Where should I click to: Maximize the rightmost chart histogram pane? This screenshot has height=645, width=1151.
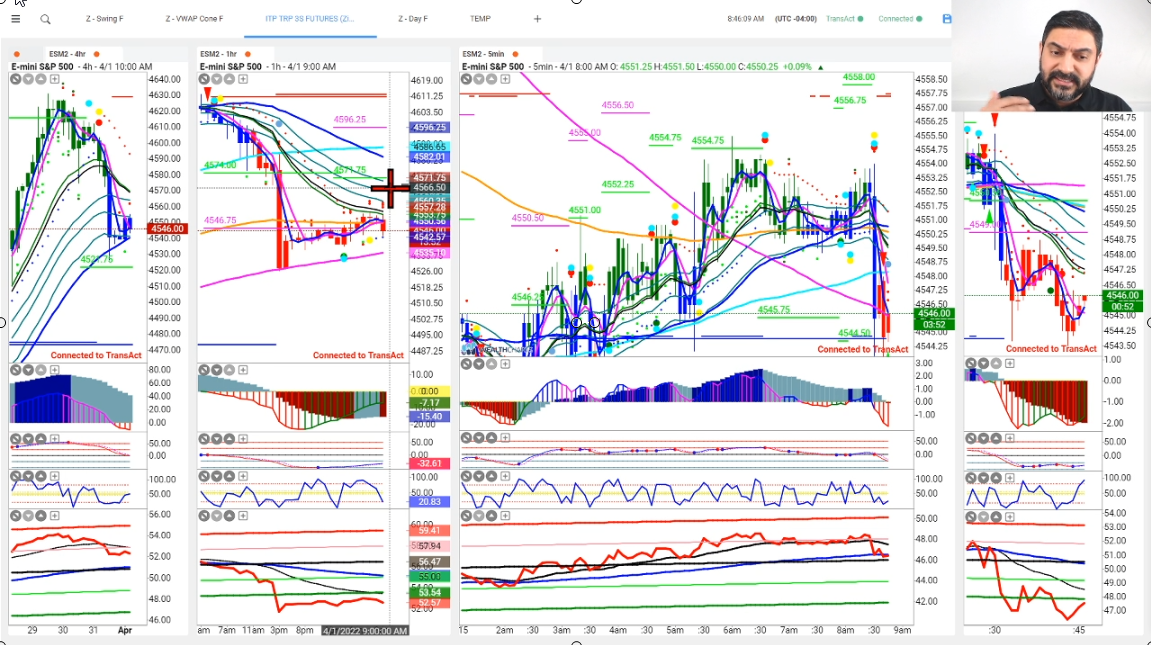click(1009, 363)
